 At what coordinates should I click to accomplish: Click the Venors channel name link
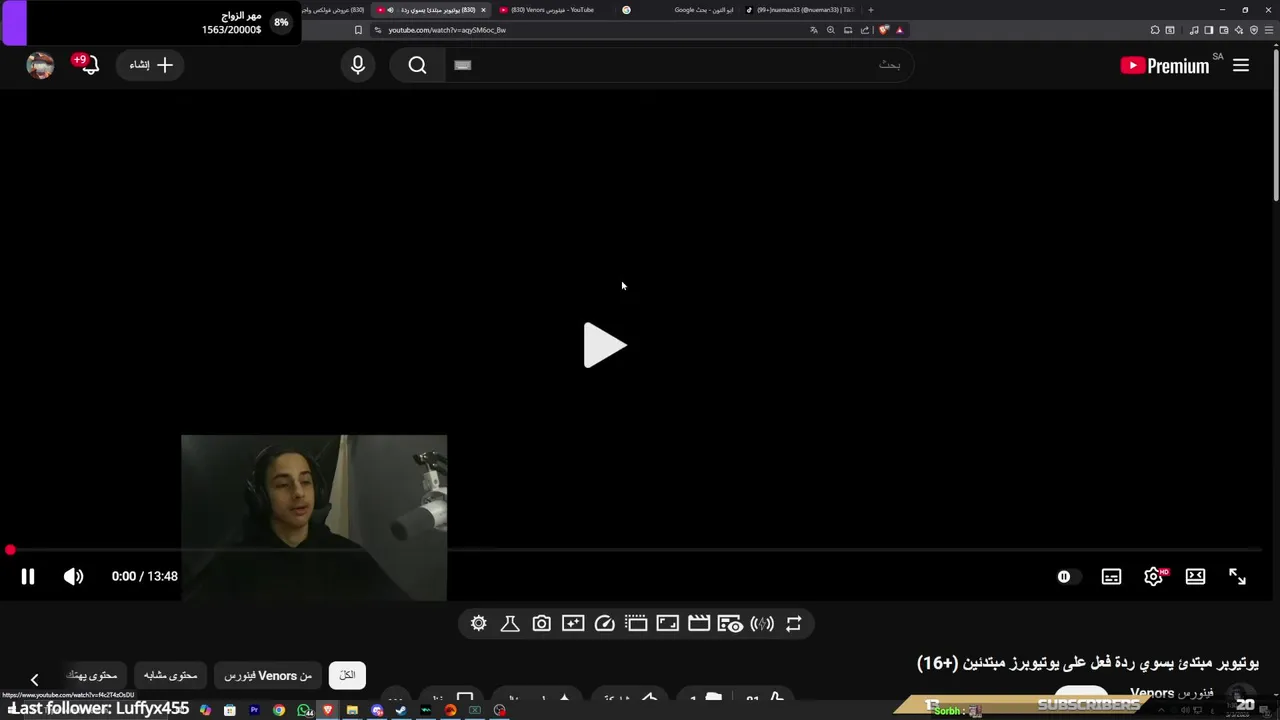1172,693
